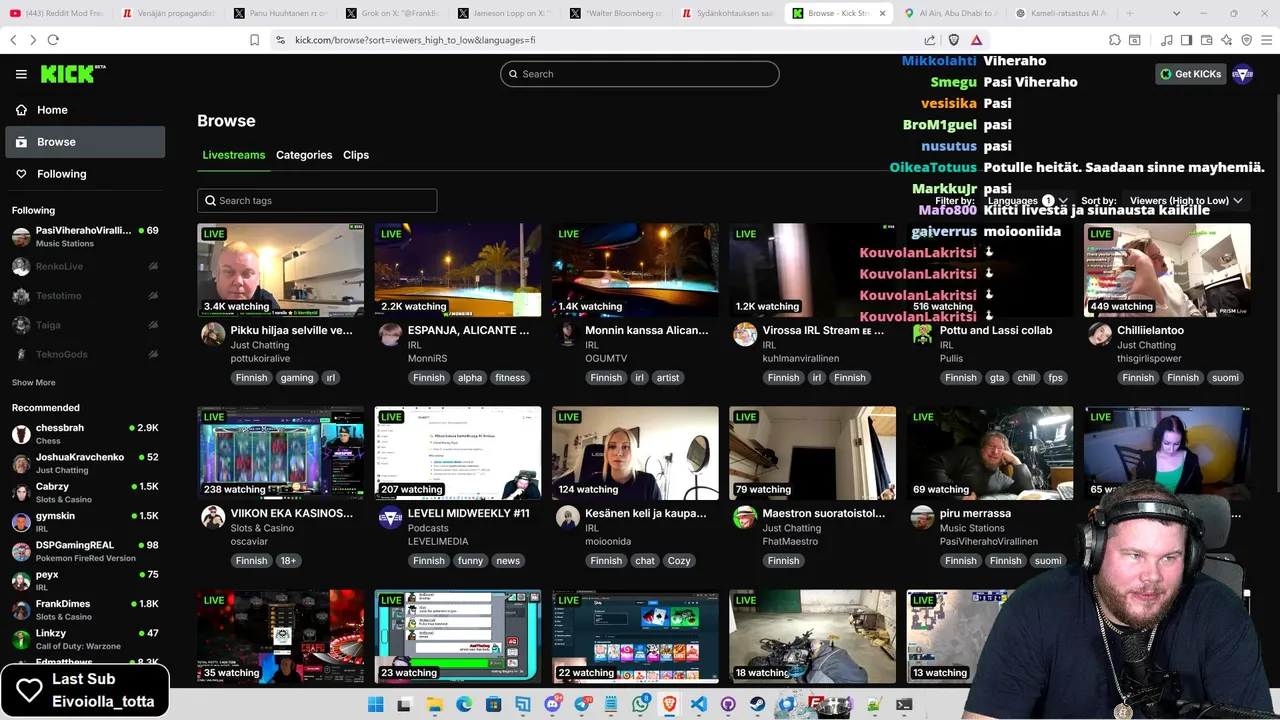Open Telegram from the taskbar
The image size is (1280, 720).
582,704
